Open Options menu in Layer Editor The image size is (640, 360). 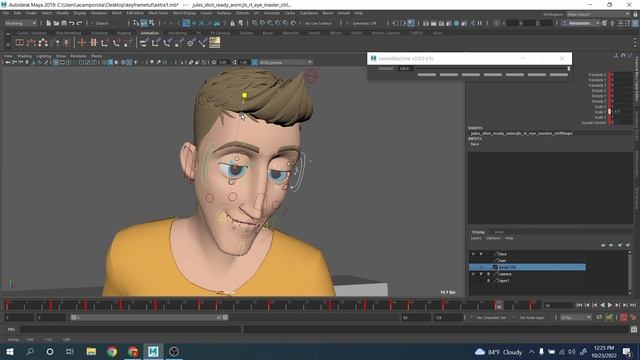[x=493, y=238]
